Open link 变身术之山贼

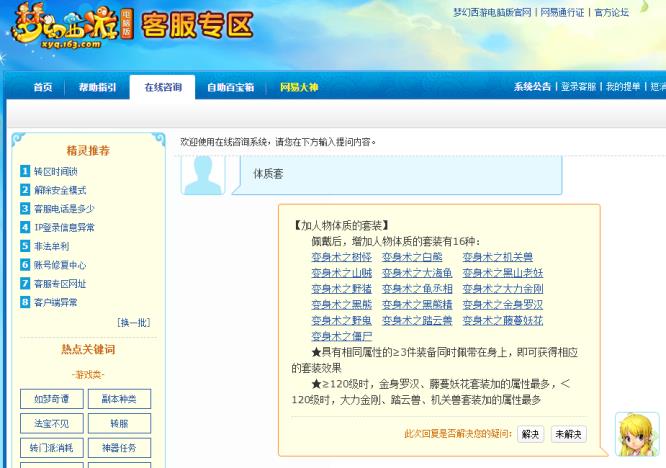(x=341, y=273)
